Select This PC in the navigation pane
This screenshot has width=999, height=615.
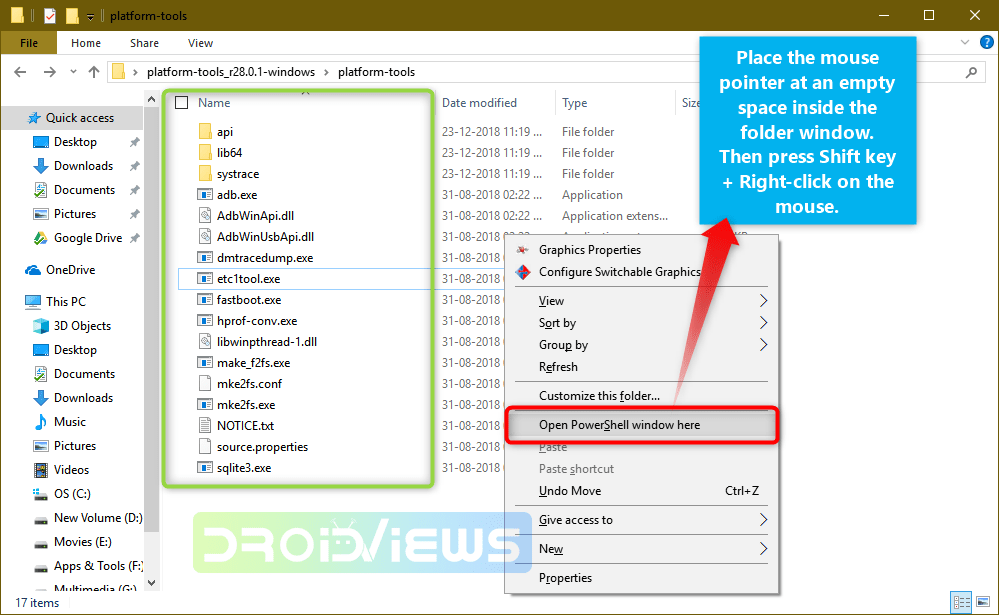point(66,302)
